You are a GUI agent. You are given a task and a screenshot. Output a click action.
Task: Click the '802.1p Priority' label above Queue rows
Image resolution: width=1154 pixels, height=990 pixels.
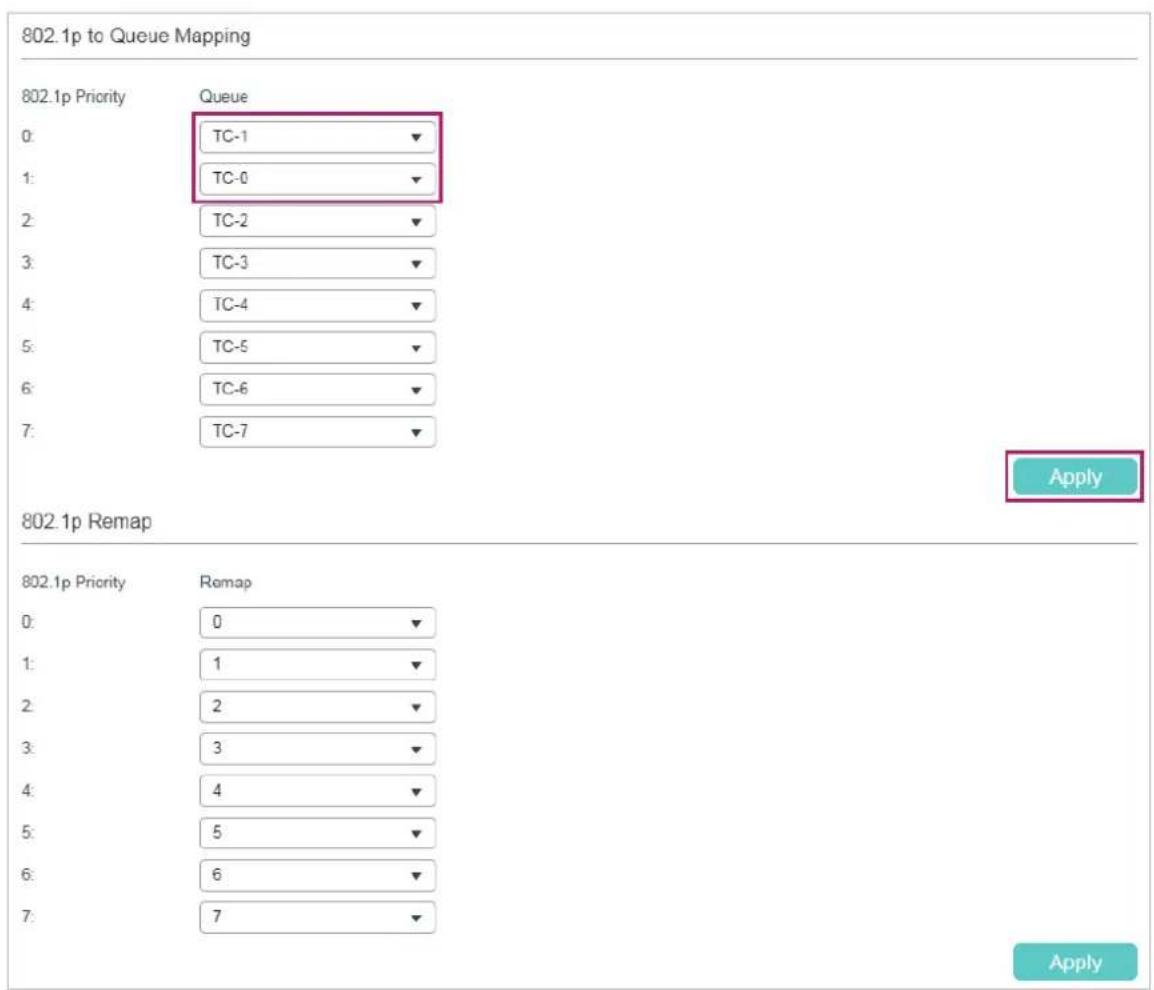point(74,96)
